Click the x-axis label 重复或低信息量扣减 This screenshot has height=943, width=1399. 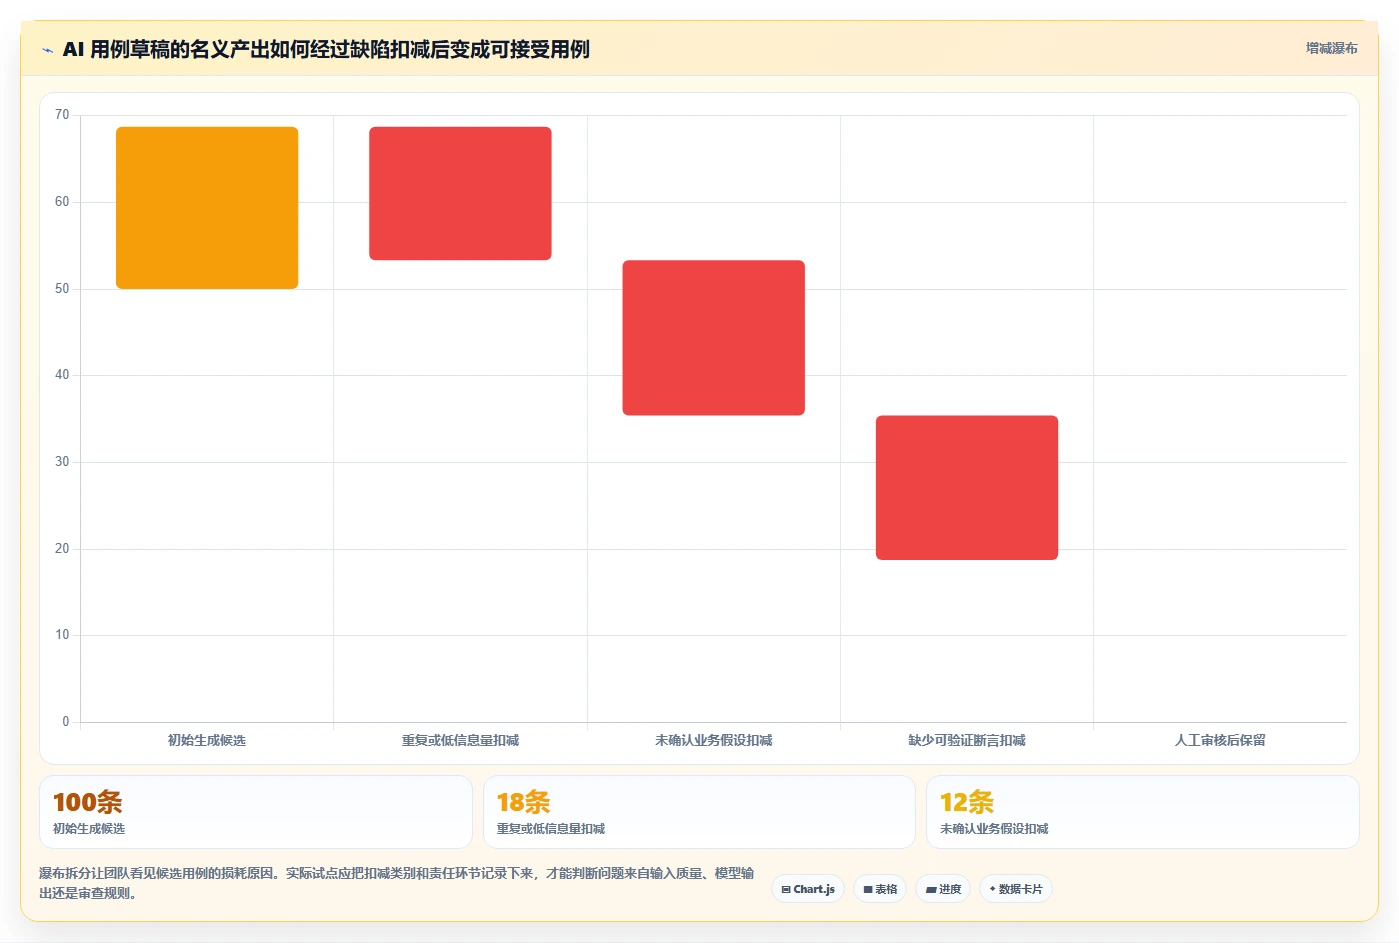click(x=460, y=740)
